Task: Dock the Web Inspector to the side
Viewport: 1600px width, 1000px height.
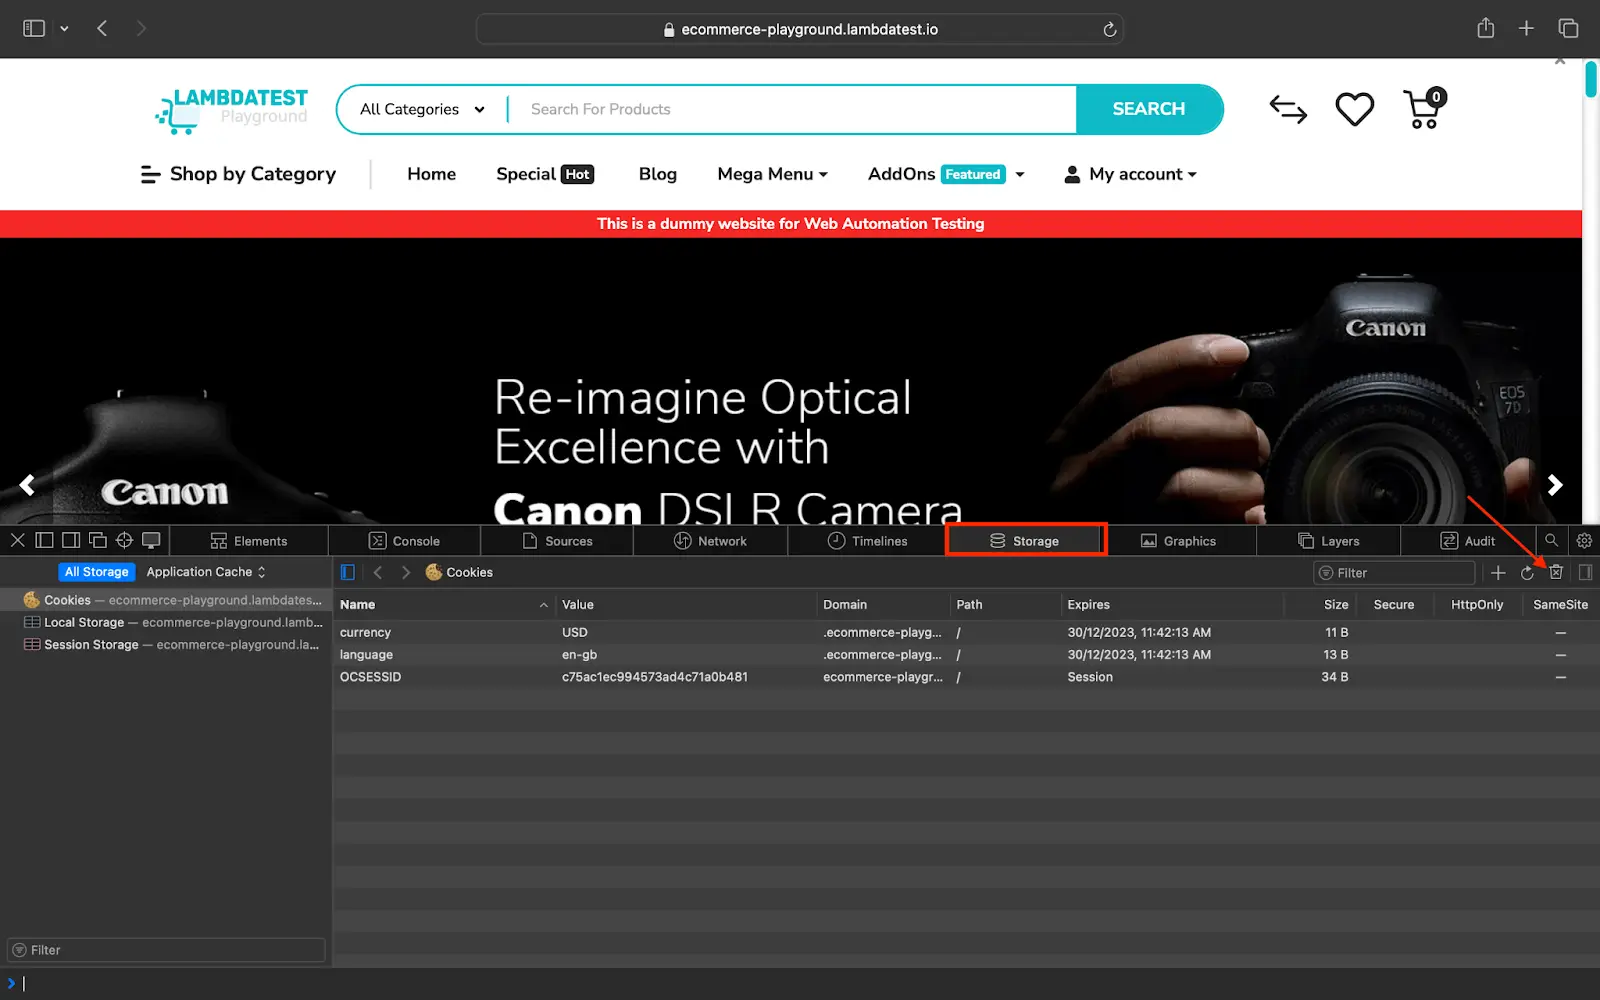Action: pos(71,540)
